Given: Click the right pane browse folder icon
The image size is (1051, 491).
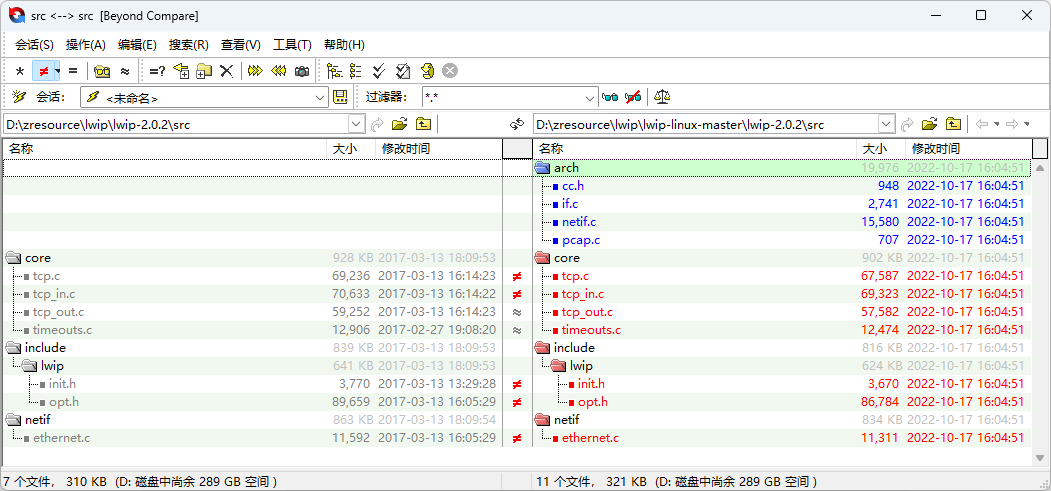Looking at the screenshot, I should click(x=930, y=124).
